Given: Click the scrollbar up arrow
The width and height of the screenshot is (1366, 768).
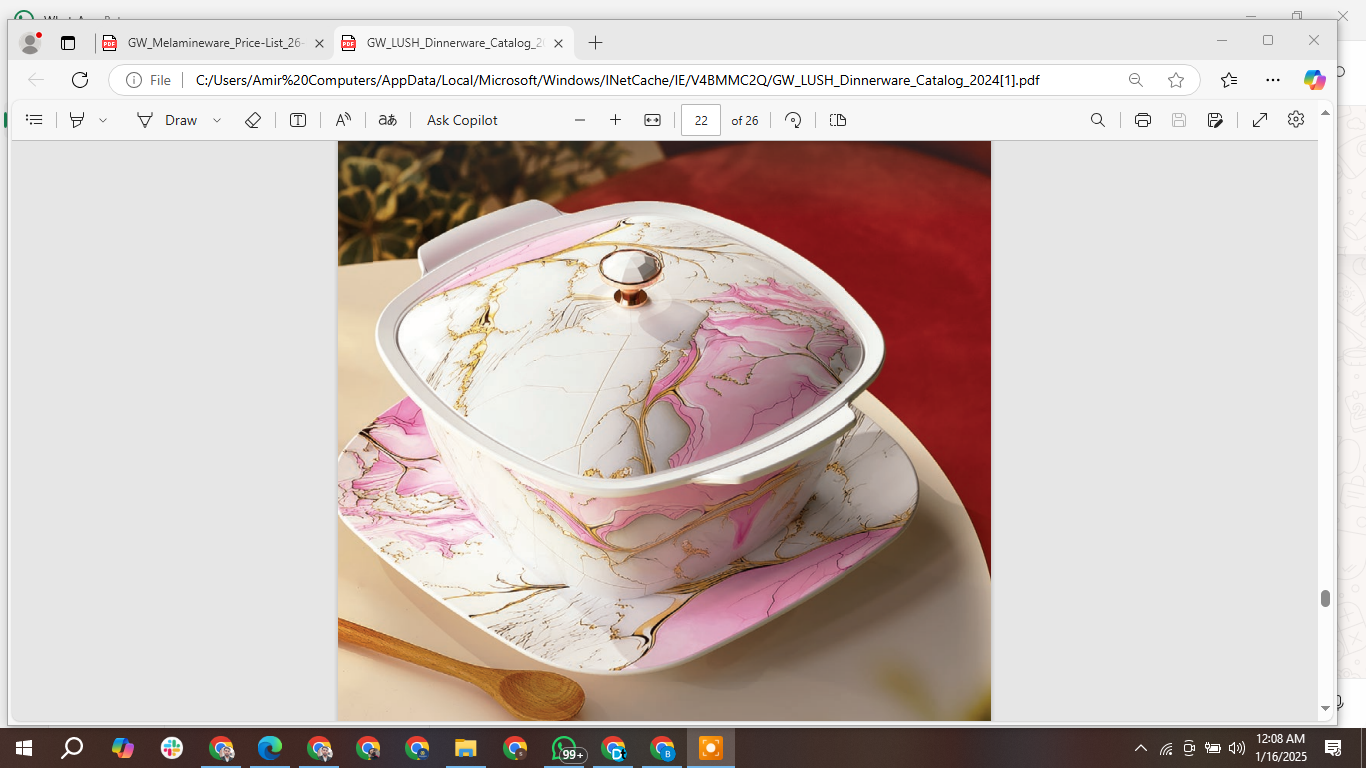Looking at the screenshot, I should 1326,112.
